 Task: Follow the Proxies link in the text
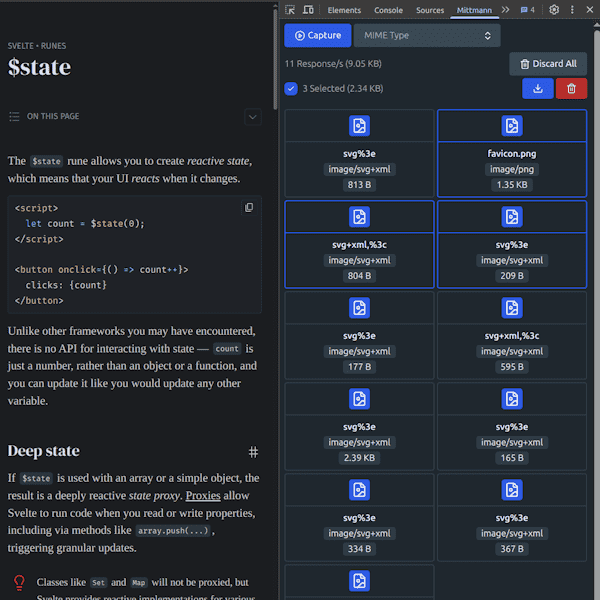coord(203,496)
